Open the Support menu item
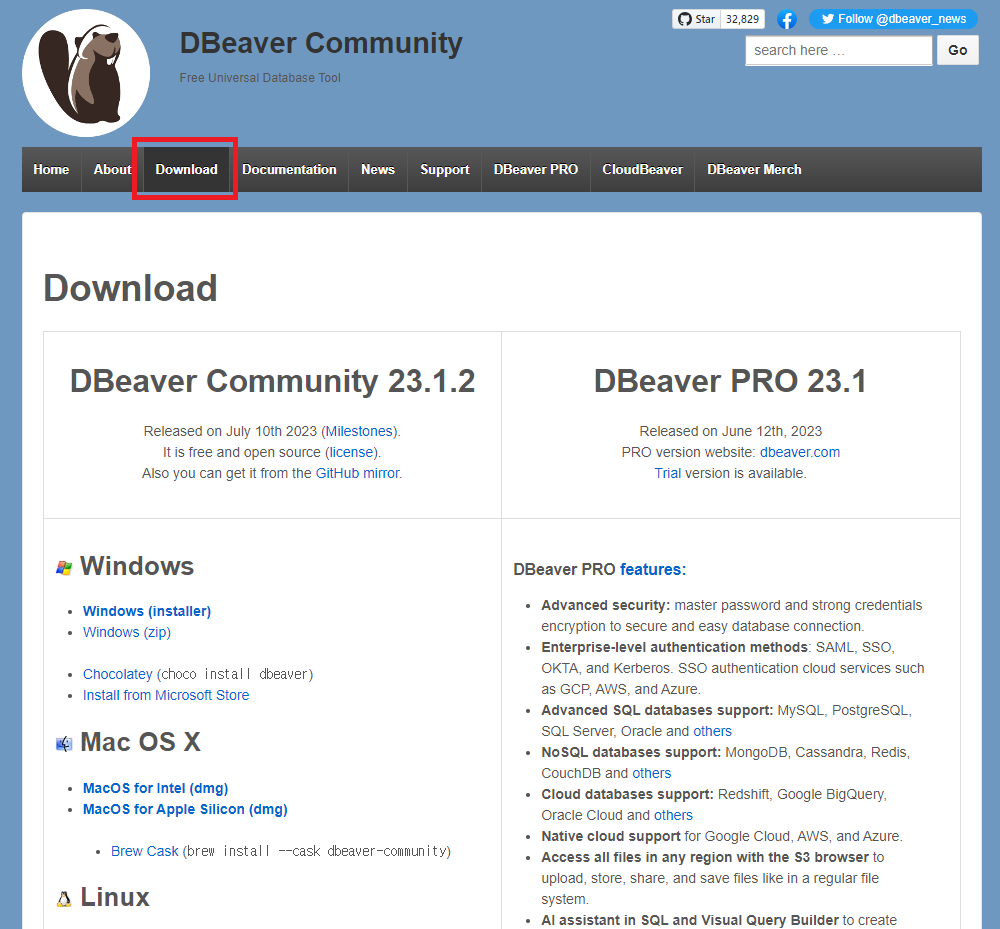The height and width of the screenshot is (929, 1000). [x=445, y=170]
